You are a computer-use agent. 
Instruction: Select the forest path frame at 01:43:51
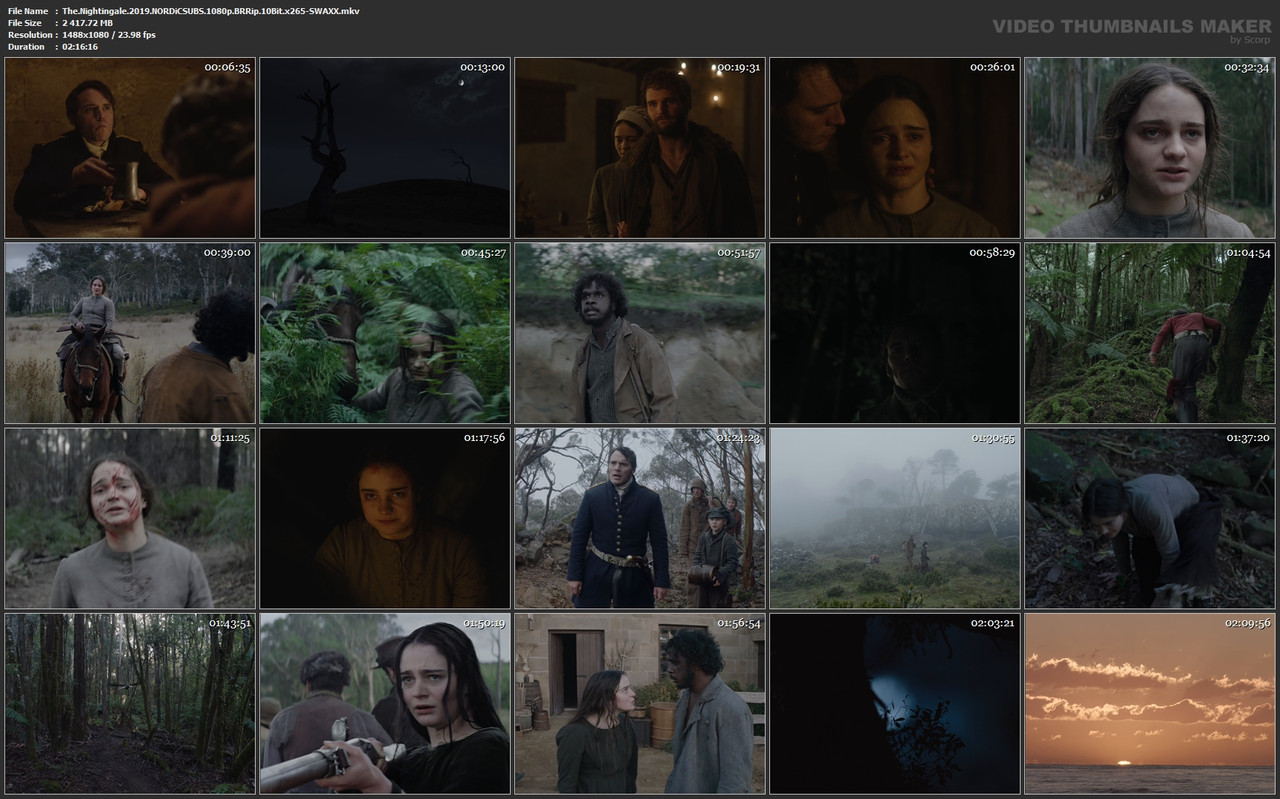coord(130,704)
